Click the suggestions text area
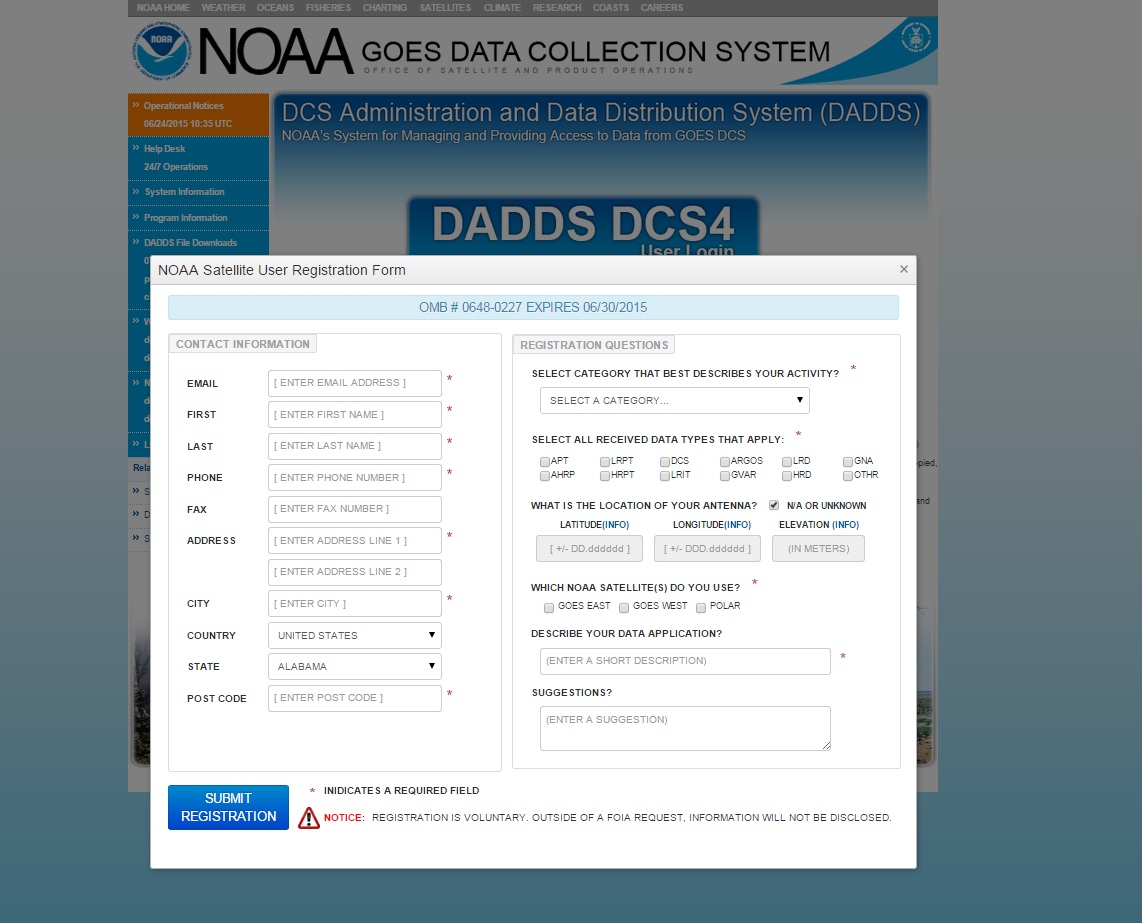 tap(685, 728)
